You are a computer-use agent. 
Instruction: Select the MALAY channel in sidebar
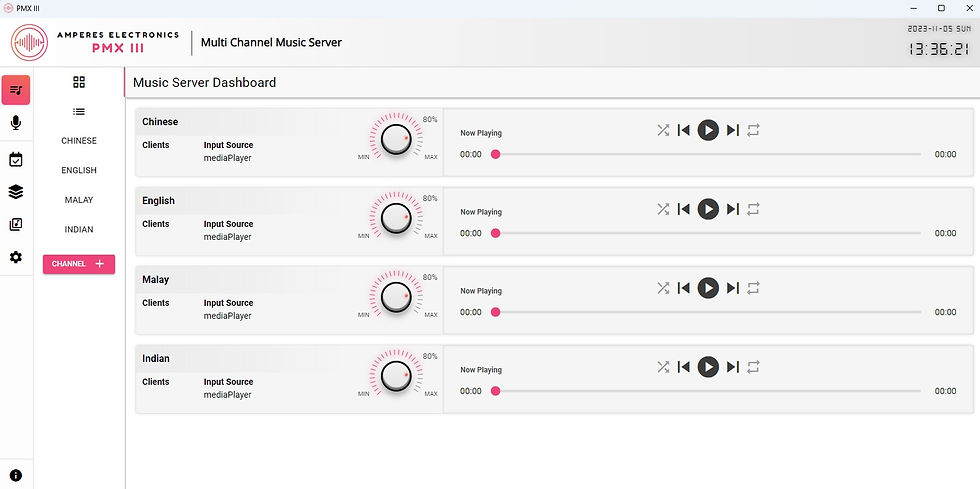pos(79,200)
